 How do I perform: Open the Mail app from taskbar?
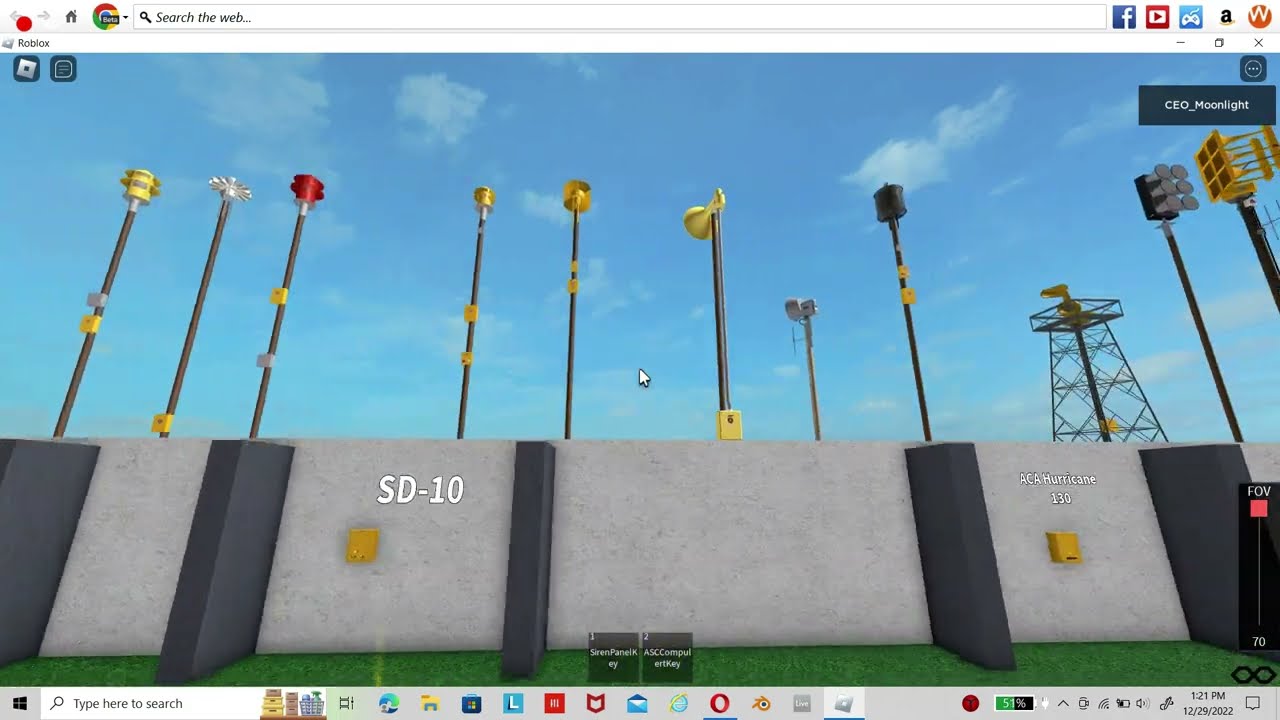click(637, 703)
